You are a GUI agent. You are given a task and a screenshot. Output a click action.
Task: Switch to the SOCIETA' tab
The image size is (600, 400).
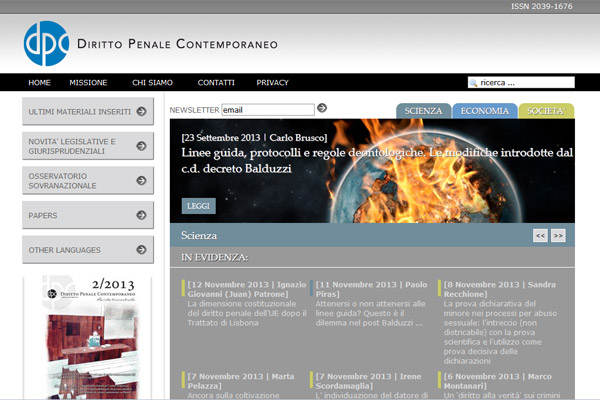pyautogui.click(x=546, y=111)
